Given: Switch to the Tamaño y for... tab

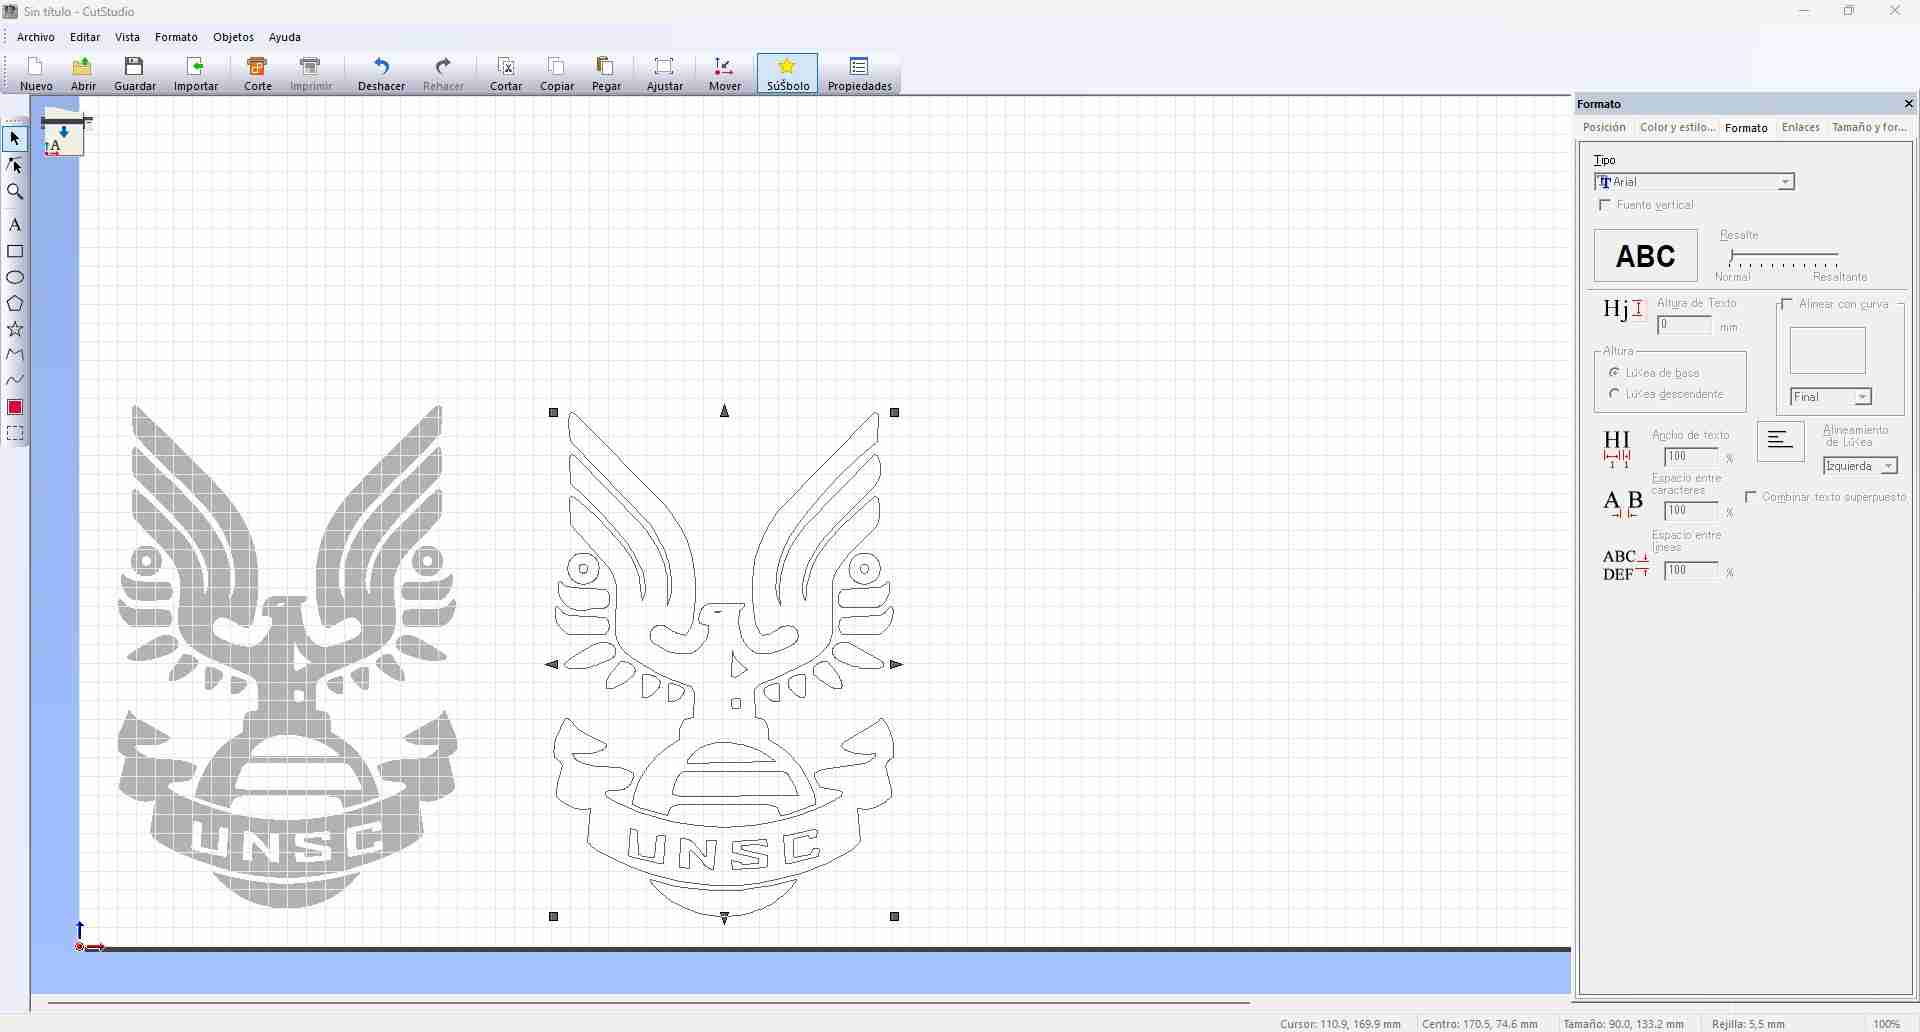Looking at the screenshot, I should point(1869,128).
